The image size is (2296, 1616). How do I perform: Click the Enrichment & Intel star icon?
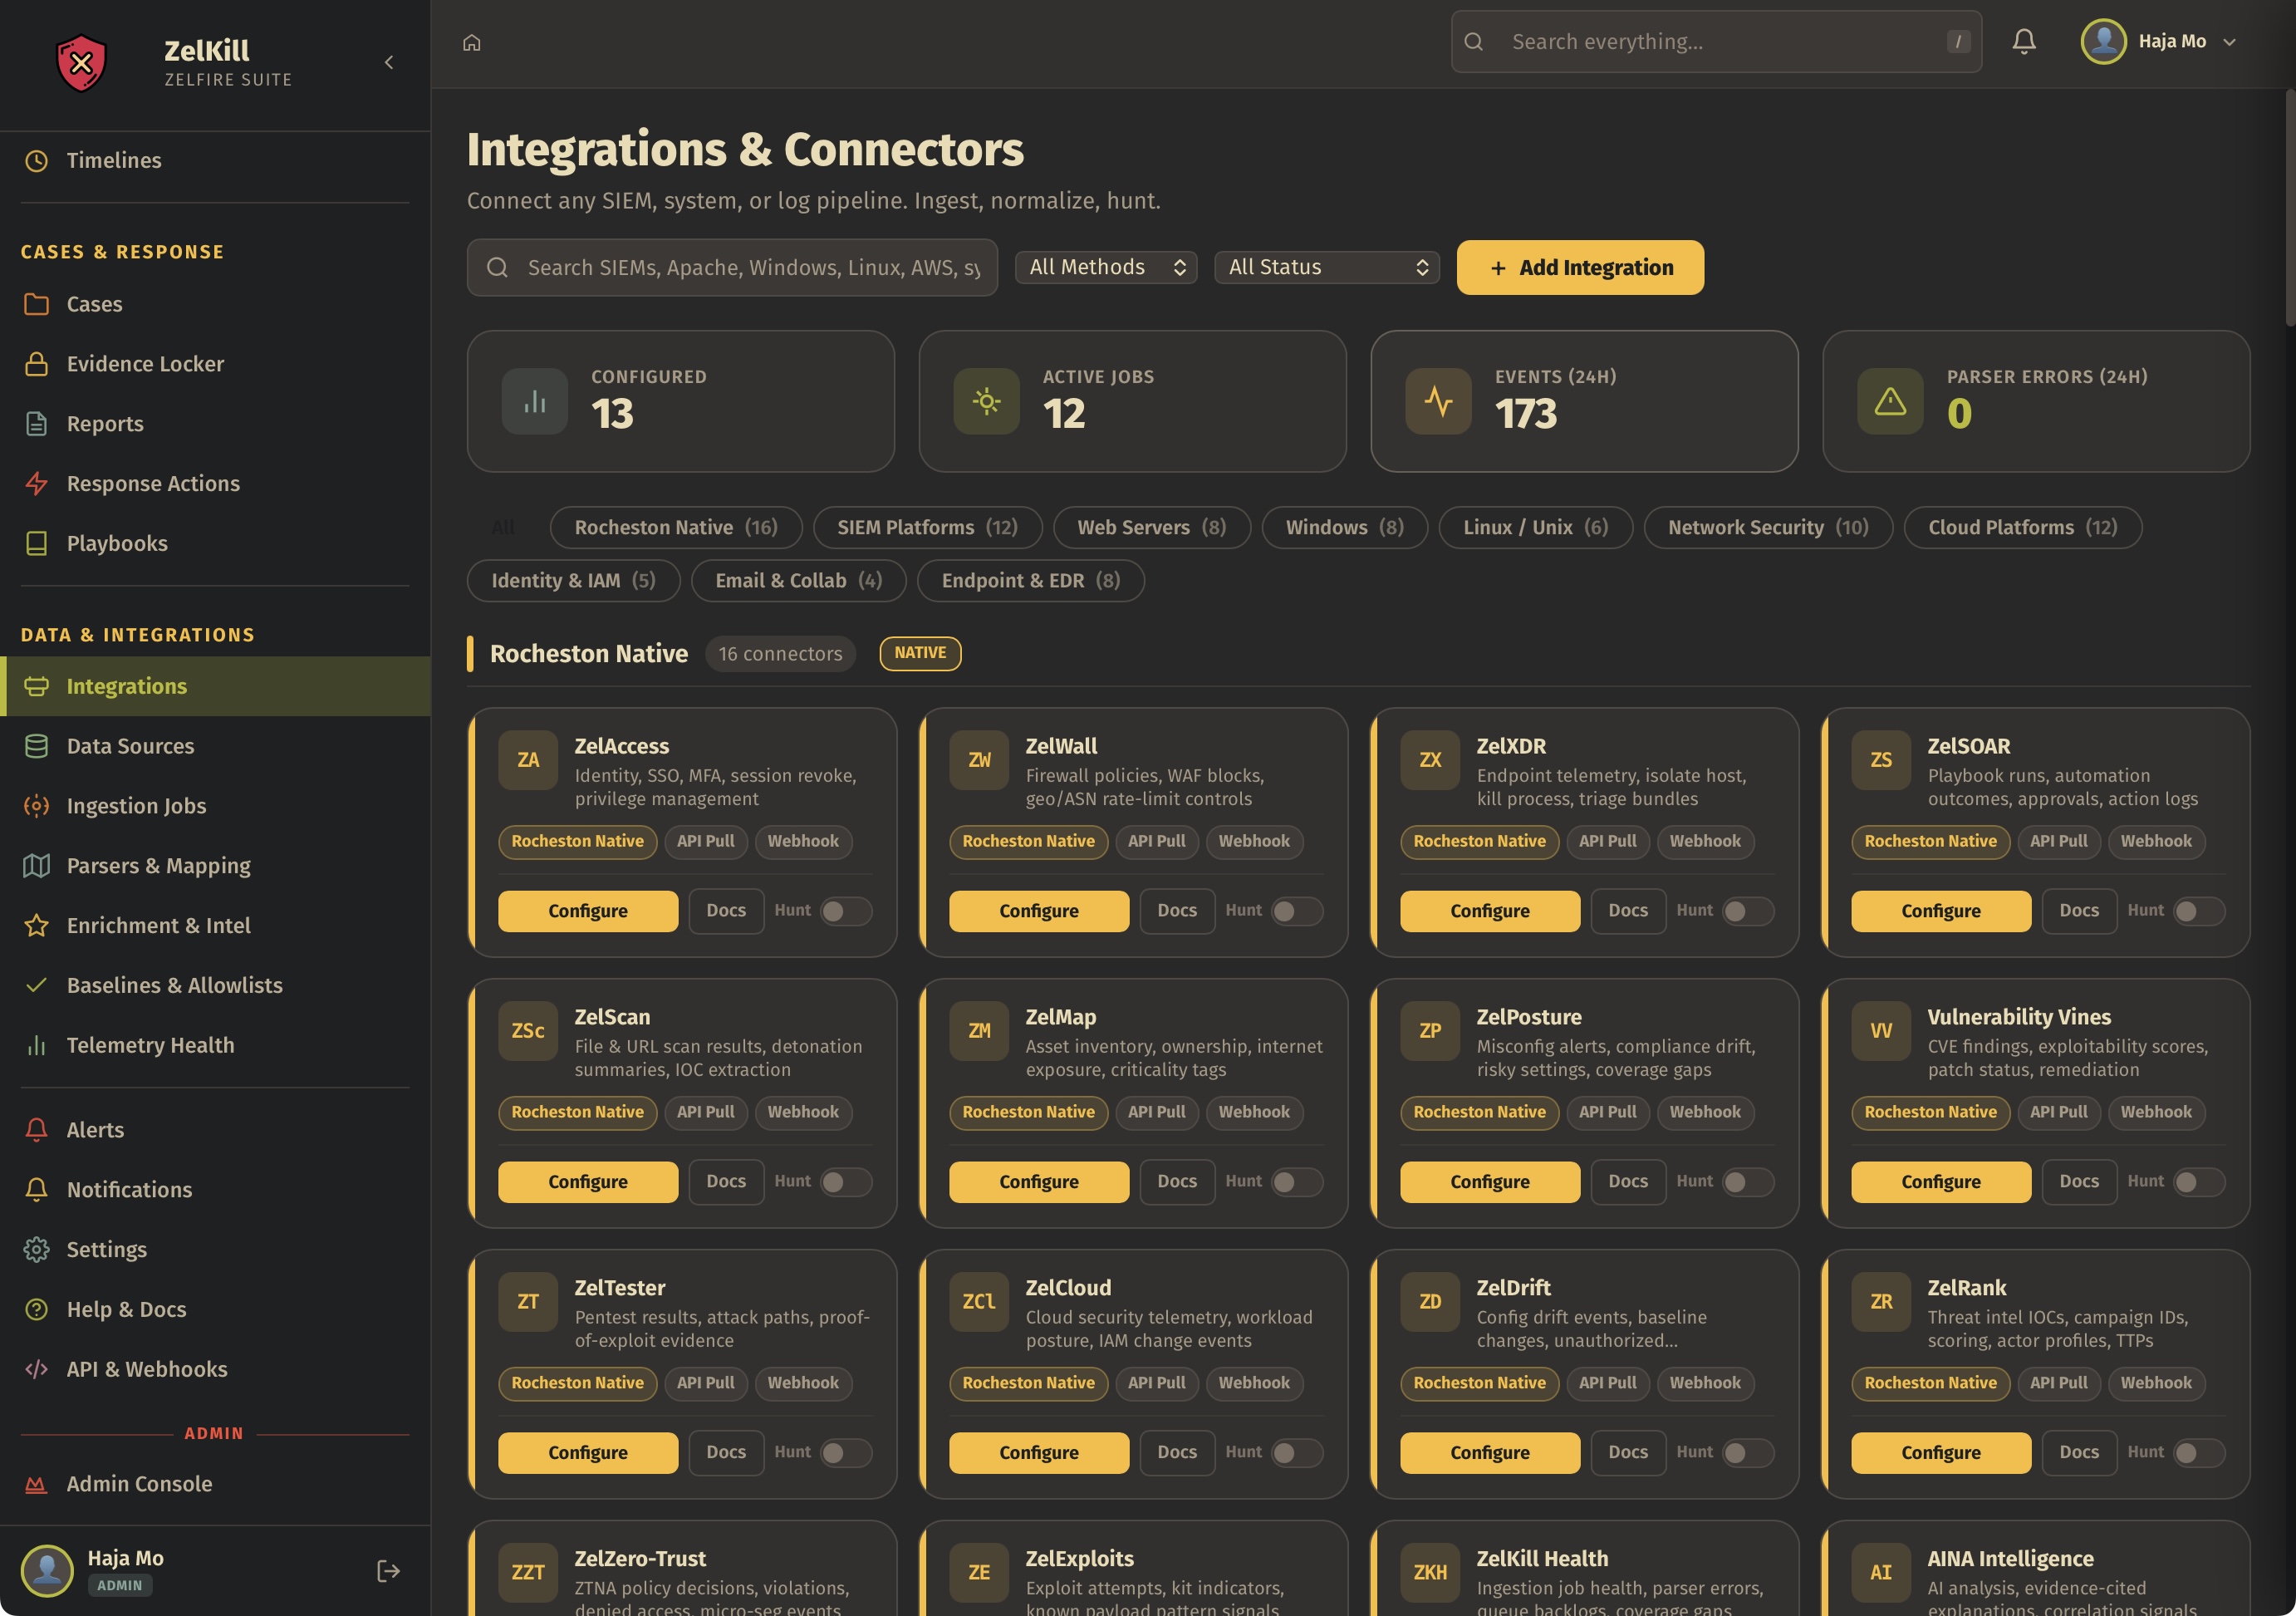coord(36,926)
